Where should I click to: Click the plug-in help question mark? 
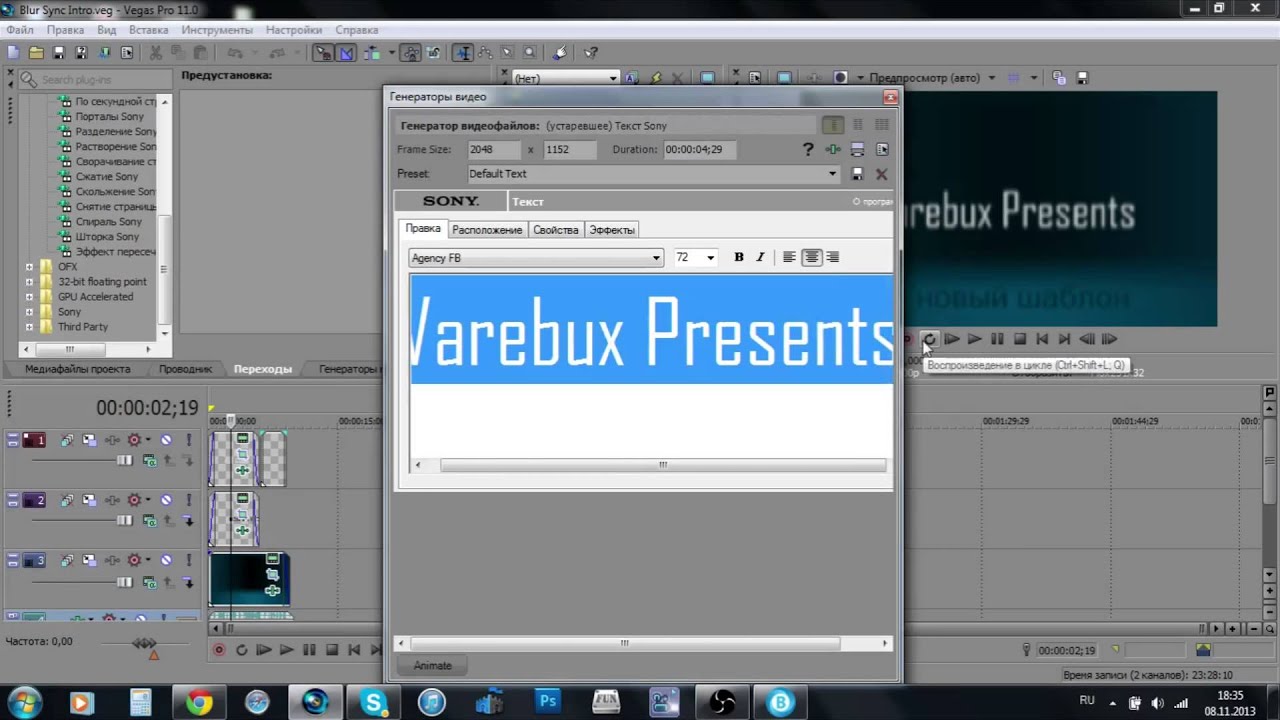tap(808, 149)
